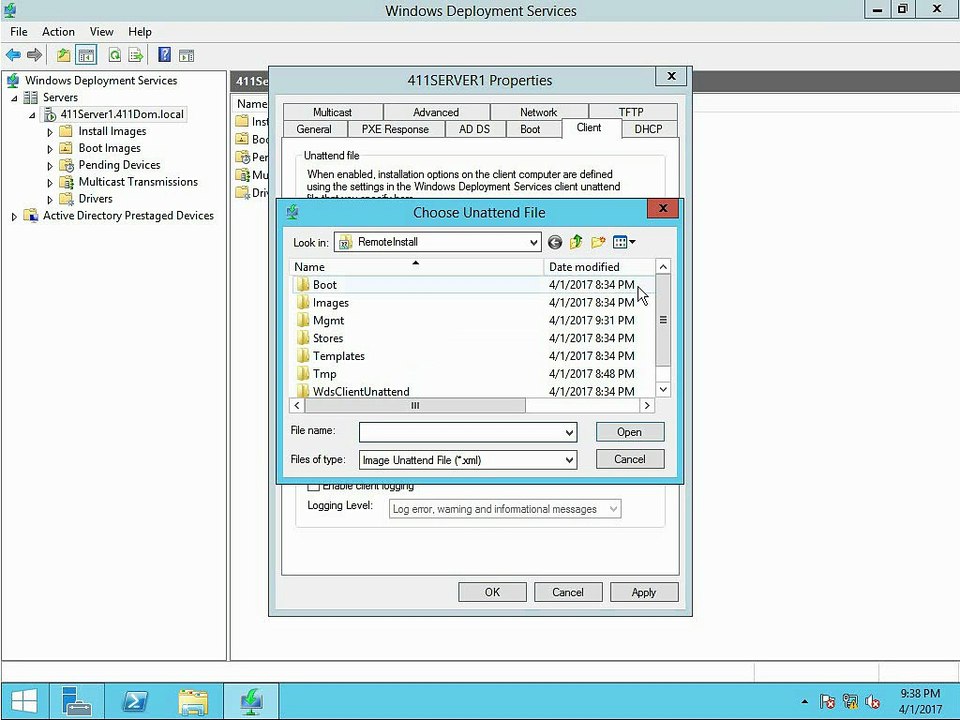Image resolution: width=960 pixels, height=720 pixels.
Task: Click the vertical scrollbar up arrow in file list
Action: 663,266
